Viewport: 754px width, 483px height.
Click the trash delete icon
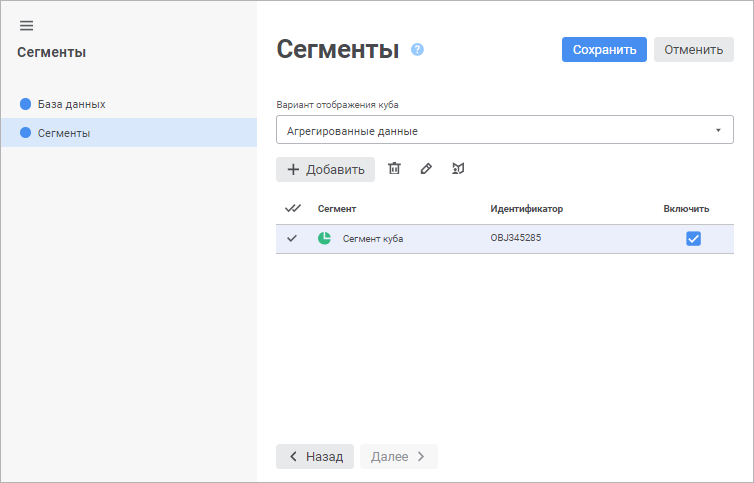(x=394, y=169)
